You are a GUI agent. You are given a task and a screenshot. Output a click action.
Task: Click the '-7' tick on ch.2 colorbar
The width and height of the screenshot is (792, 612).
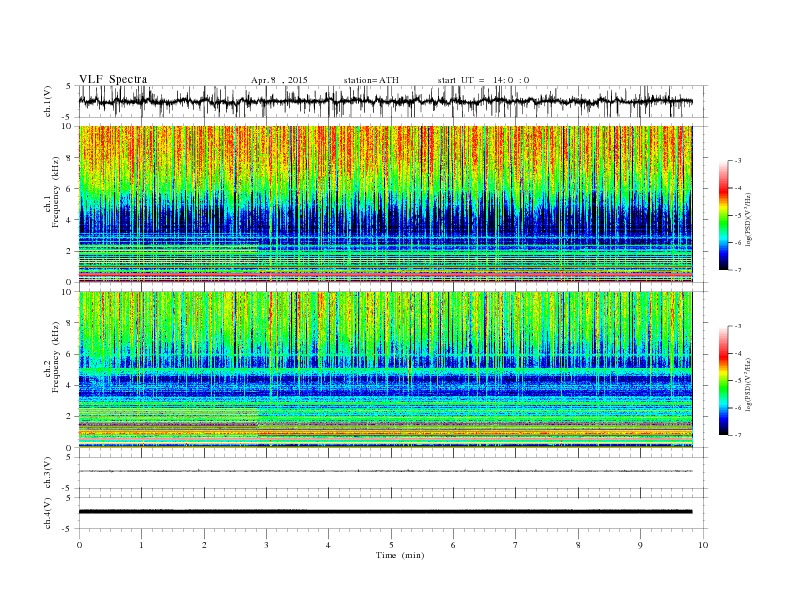tap(737, 435)
